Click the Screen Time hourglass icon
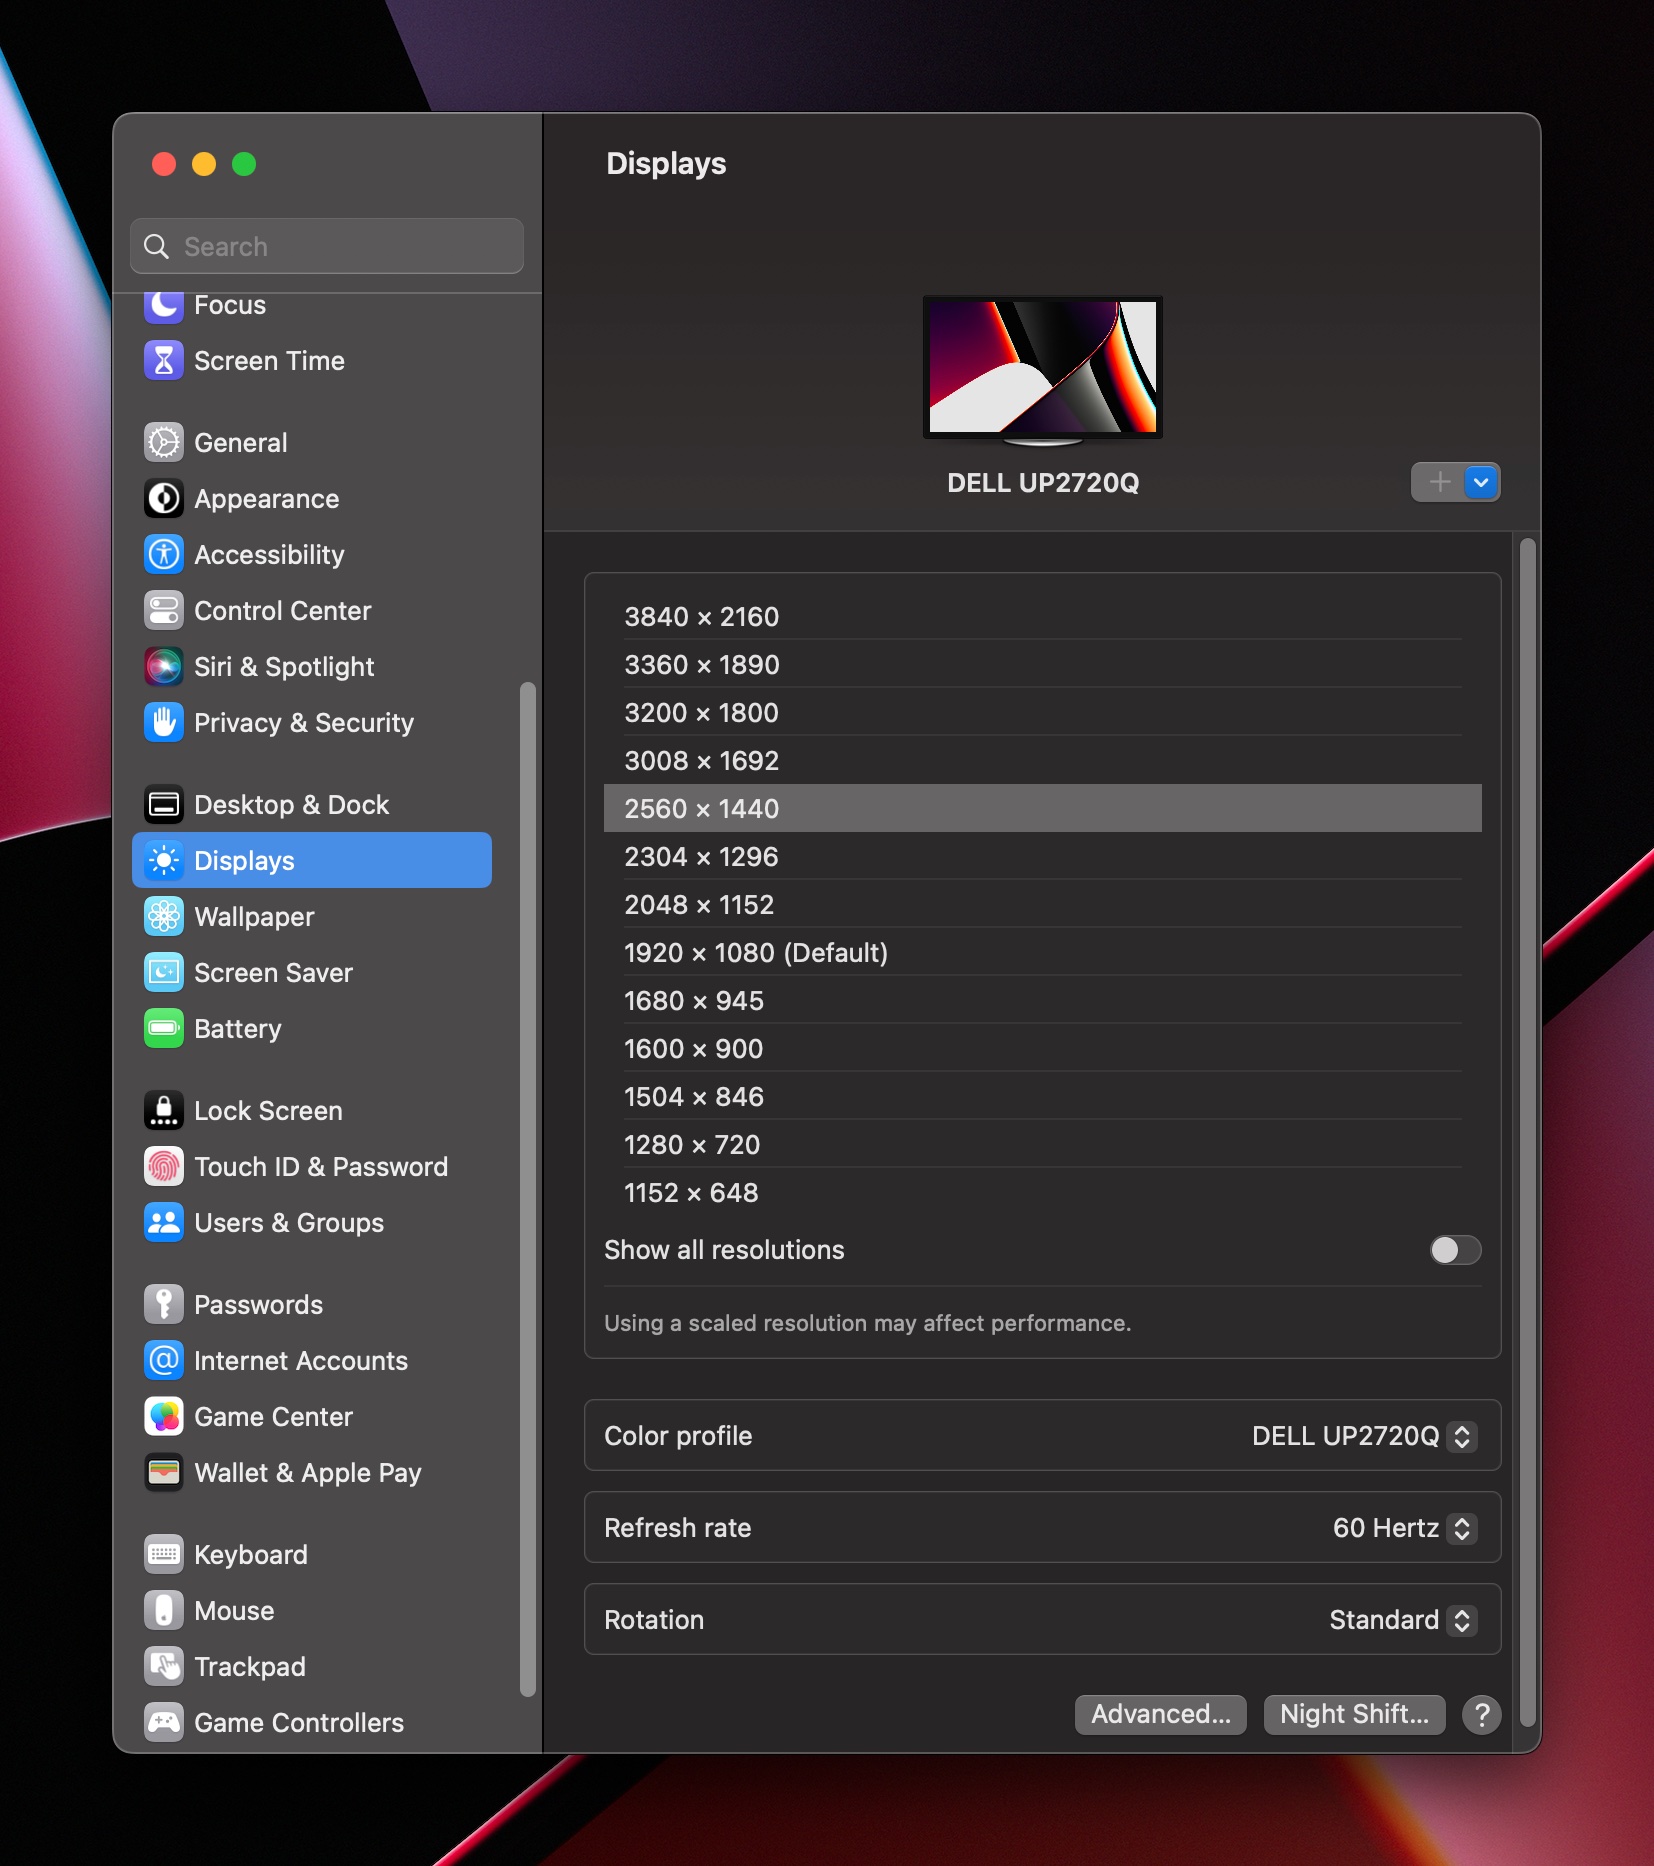1654x1866 pixels. pyautogui.click(x=164, y=361)
